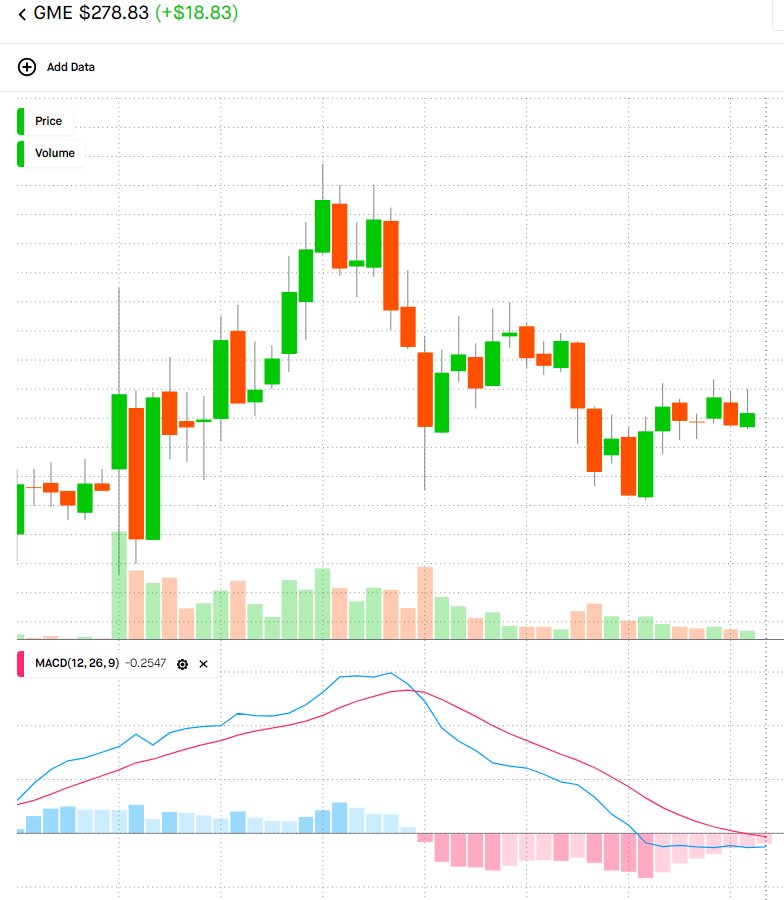The width and height of the screenshot is (784, 900).
Task: Click the green +$18.83 change text
Action: pyautogui.click(x=196, y=13)
